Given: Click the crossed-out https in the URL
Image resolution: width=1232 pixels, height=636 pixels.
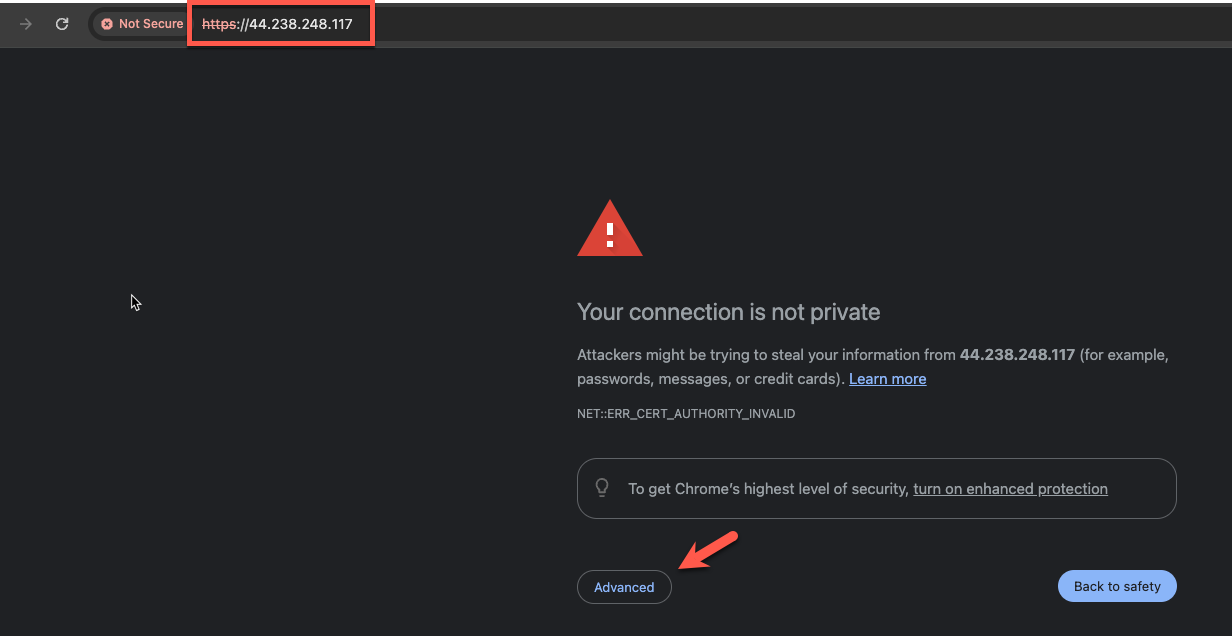Looking at the screenshot, I should (220, 24).
